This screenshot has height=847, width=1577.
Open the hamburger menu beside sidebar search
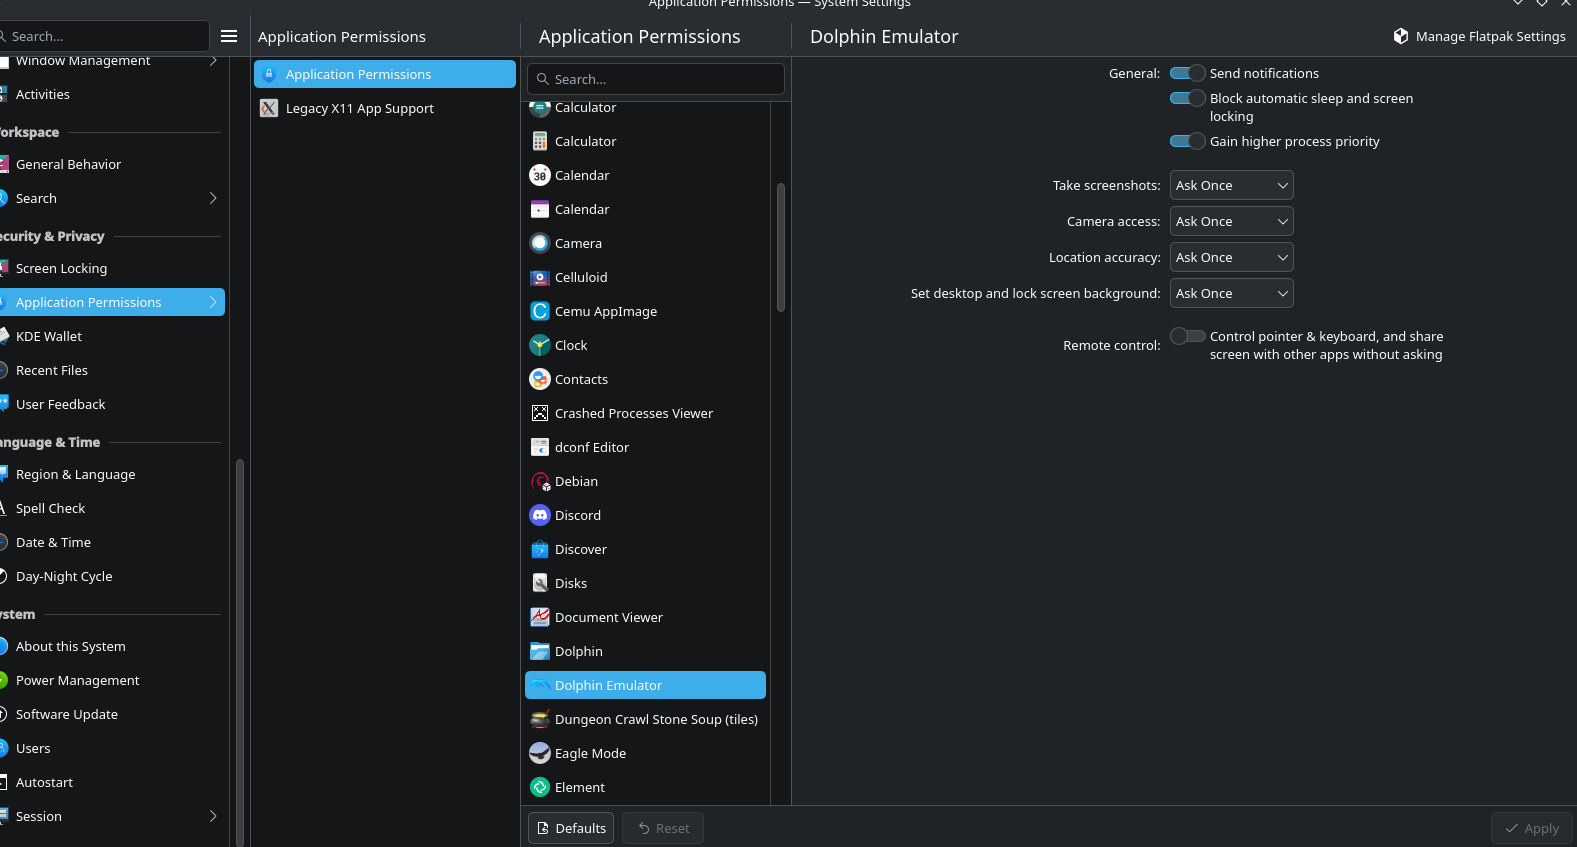(229, 36)
